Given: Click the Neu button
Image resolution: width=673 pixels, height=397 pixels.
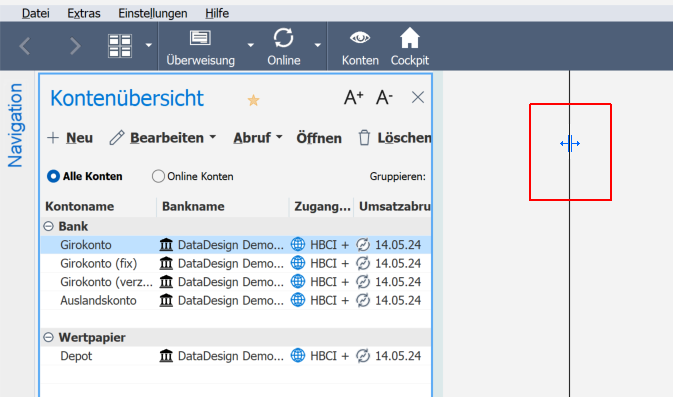Looking at the screenshot, I should point(70,138).
